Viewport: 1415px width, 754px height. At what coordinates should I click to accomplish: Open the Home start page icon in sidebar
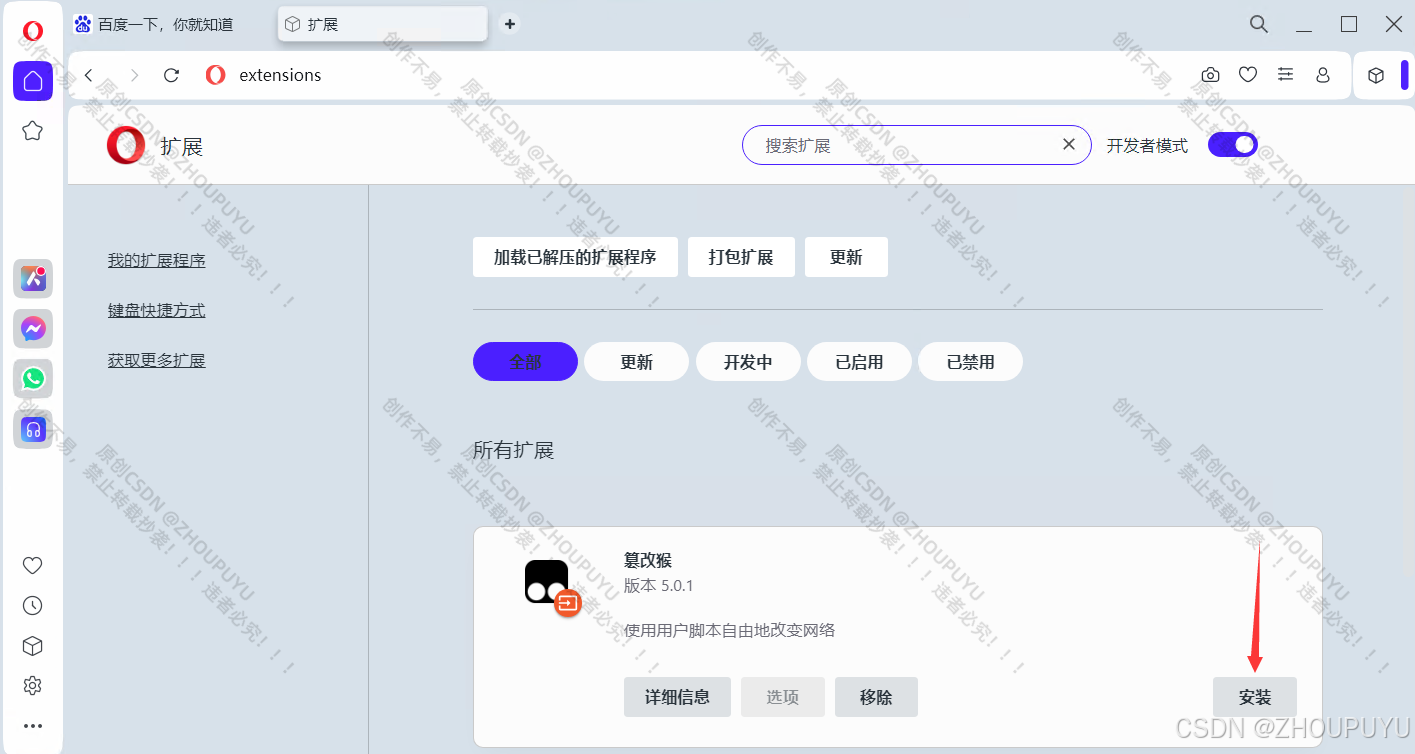(33, 81)
